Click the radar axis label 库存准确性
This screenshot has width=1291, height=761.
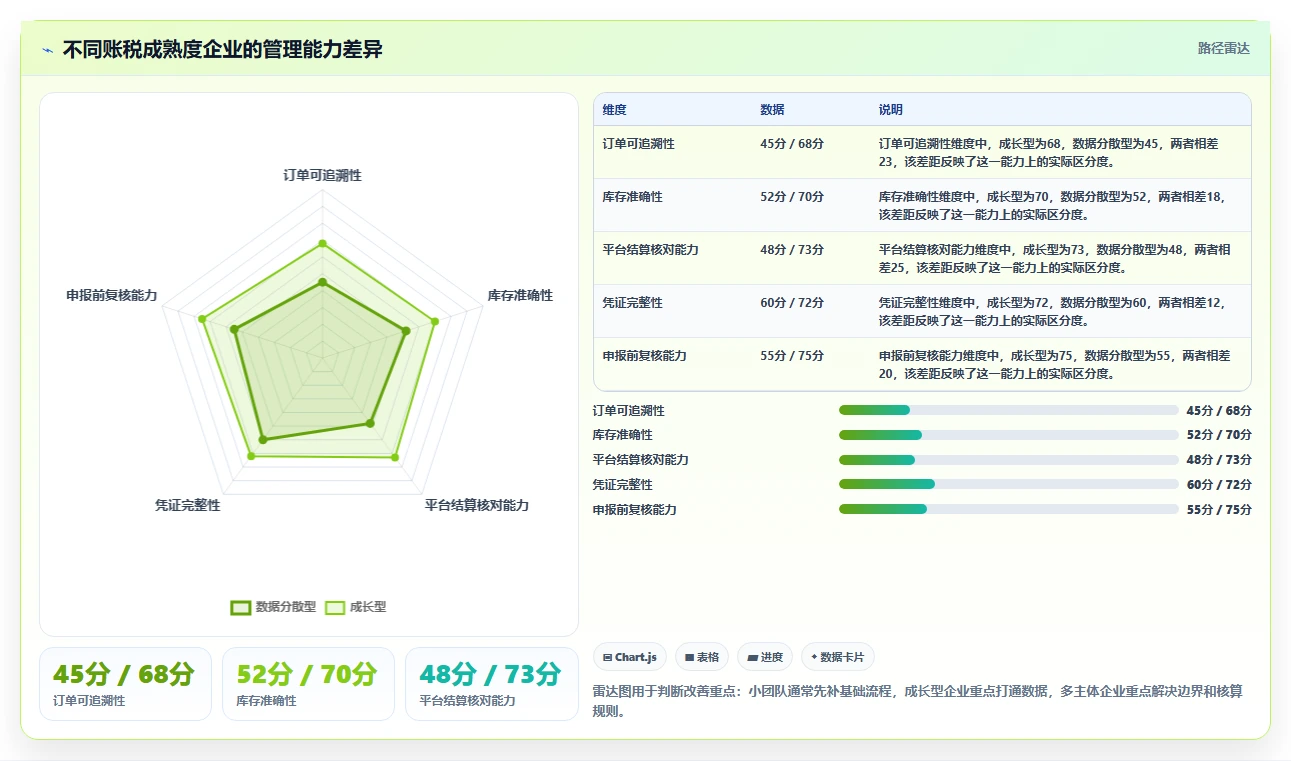pyautogui.click(x=520, y=295)
